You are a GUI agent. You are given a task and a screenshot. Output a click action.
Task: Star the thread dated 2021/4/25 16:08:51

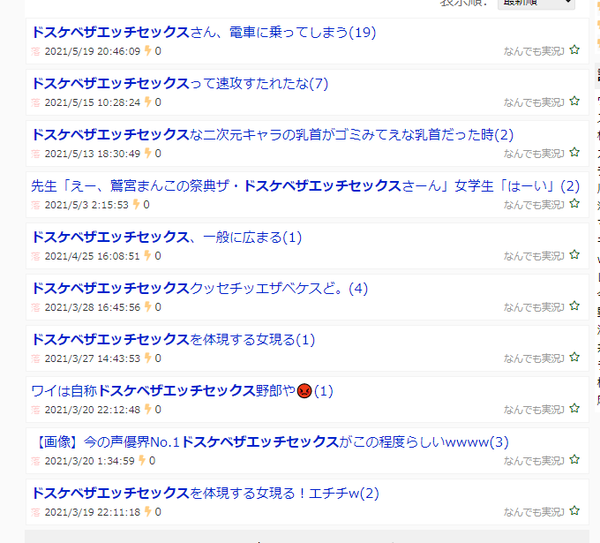click(x=574, y=255)
